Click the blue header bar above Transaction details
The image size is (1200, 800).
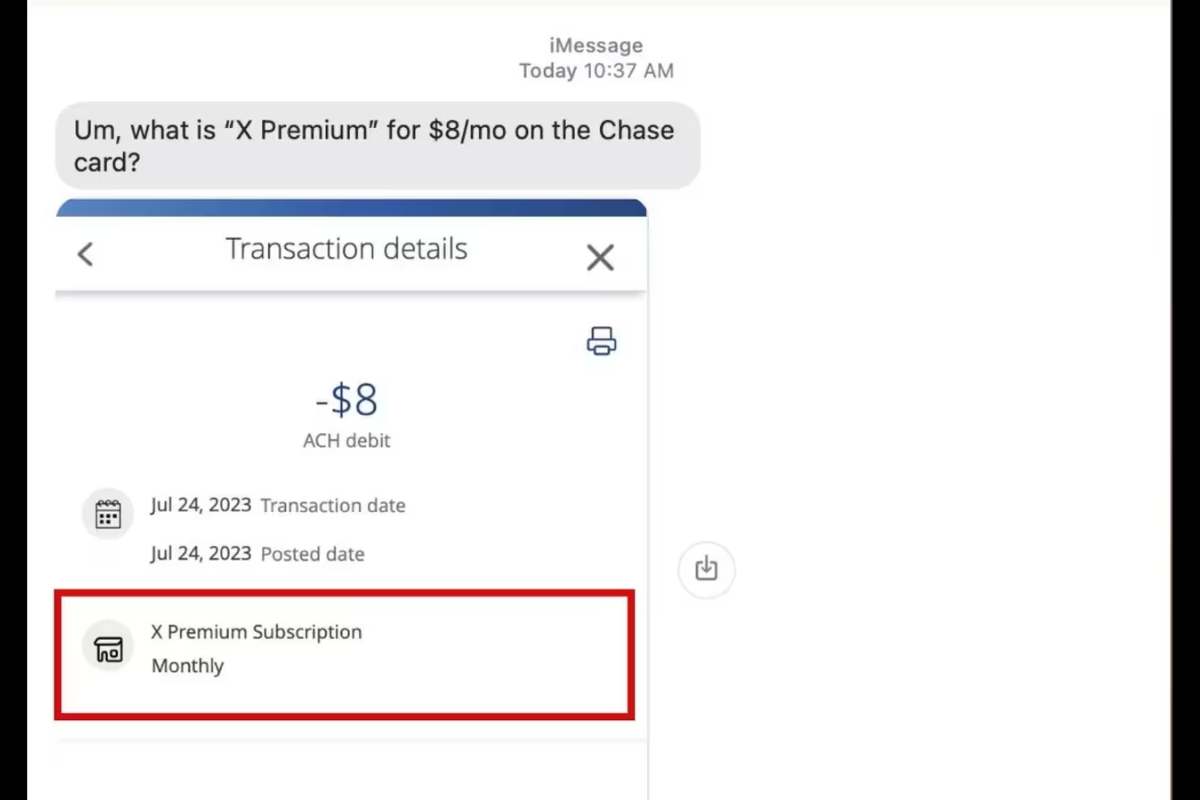point(350,208)
